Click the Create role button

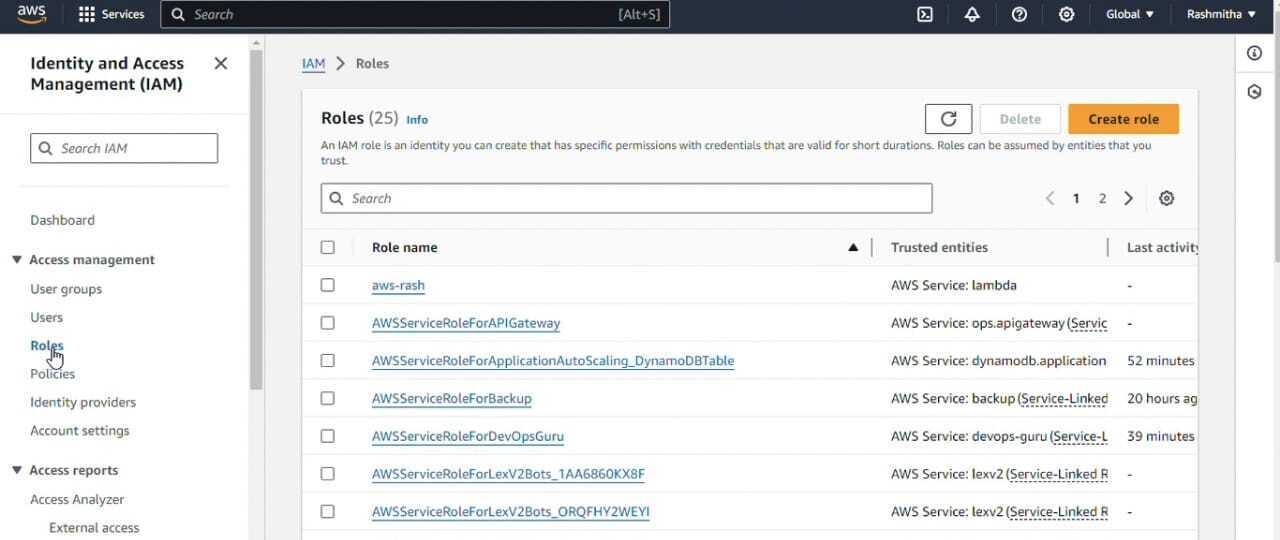tap(1123, 119)
